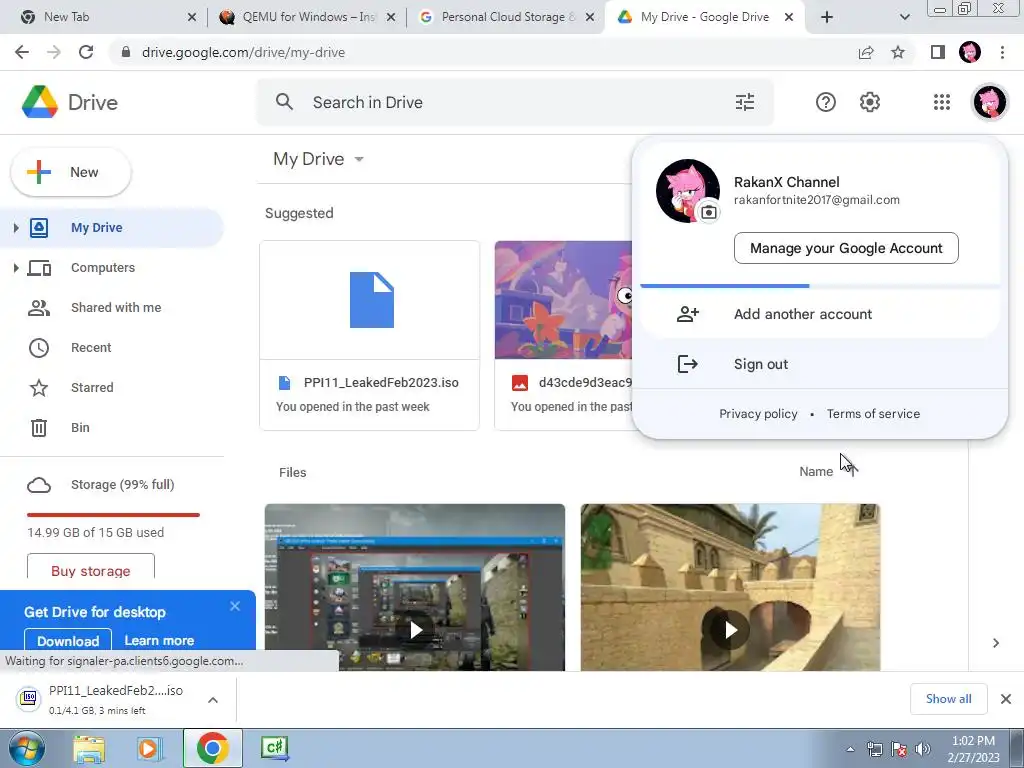Click the Action Center flag icon

click(899, 749)
